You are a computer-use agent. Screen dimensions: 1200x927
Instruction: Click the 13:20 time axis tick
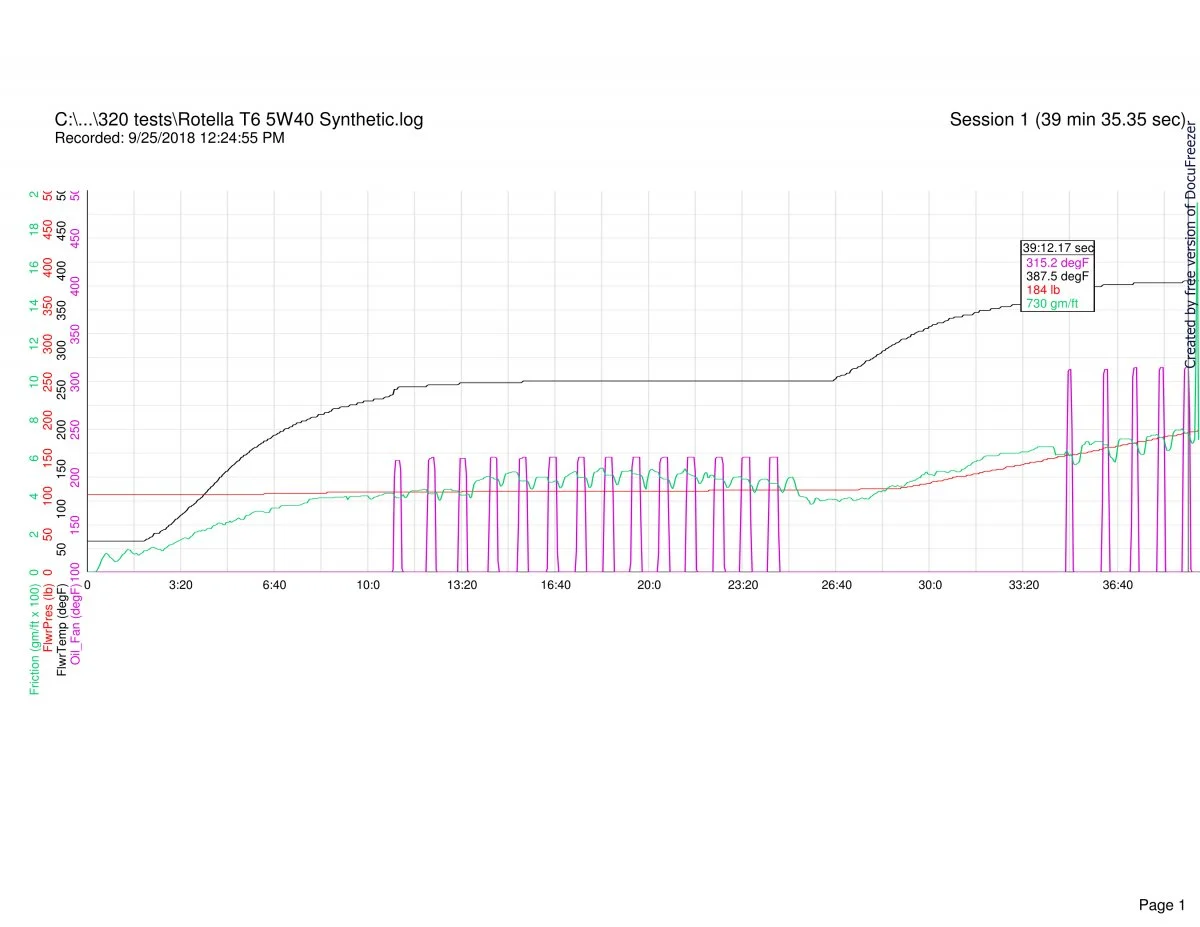462,584
